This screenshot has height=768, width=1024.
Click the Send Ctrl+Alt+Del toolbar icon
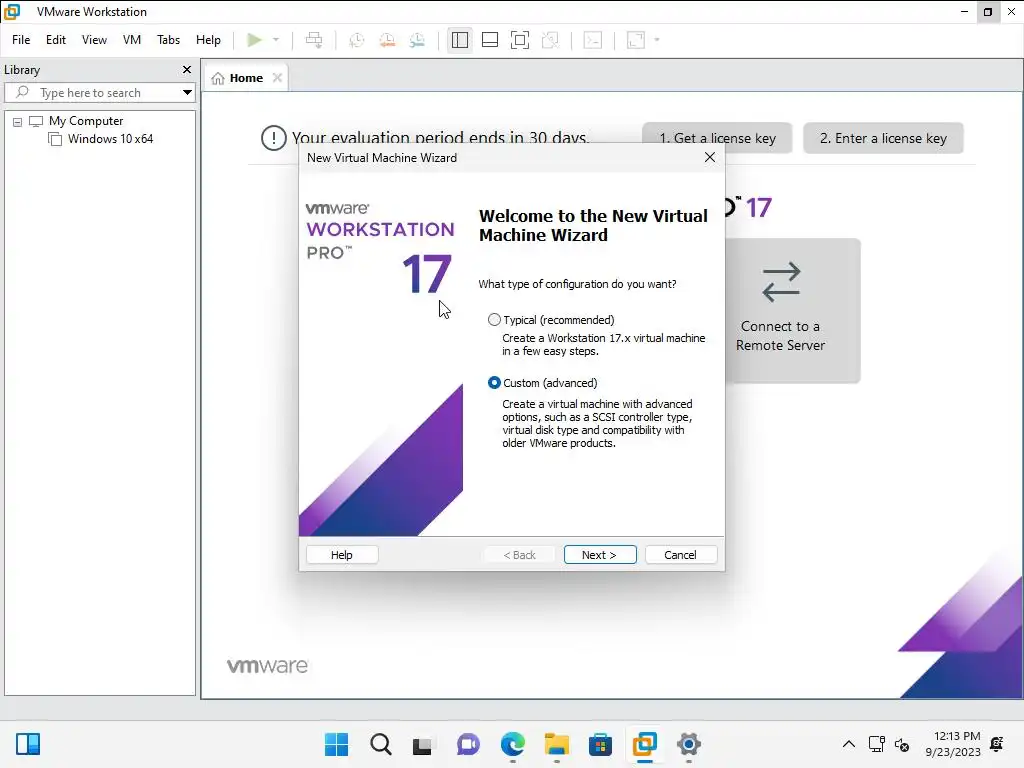click(314, 40)
